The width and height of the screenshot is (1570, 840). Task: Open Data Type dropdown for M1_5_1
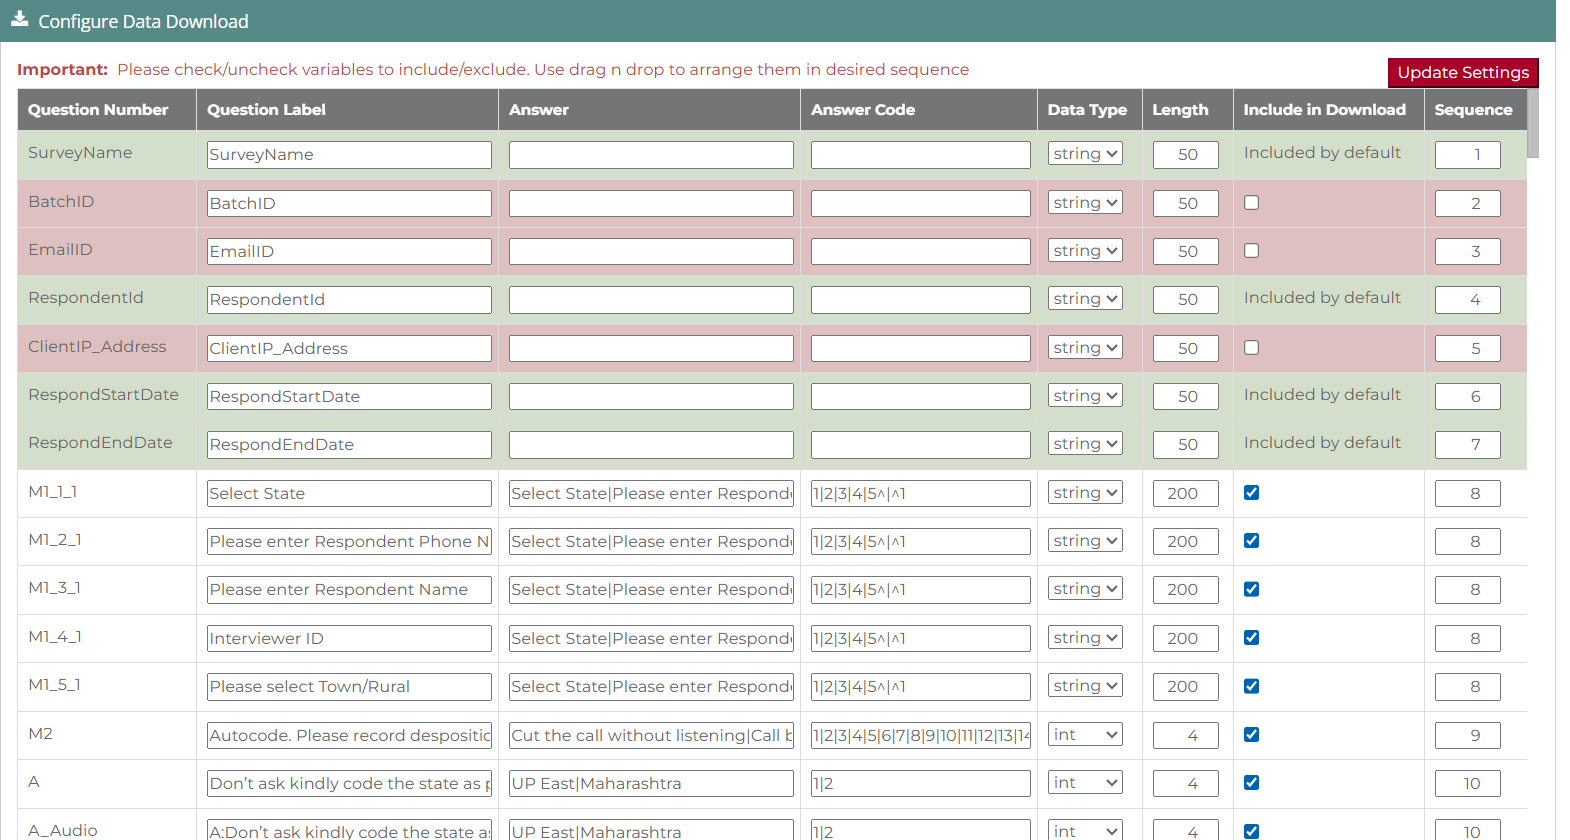tap(1085, 686)
